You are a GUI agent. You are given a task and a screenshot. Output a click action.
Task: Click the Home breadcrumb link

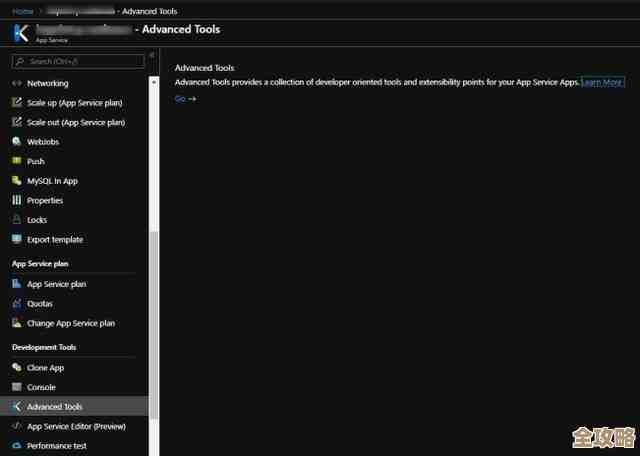pos(22,11)
